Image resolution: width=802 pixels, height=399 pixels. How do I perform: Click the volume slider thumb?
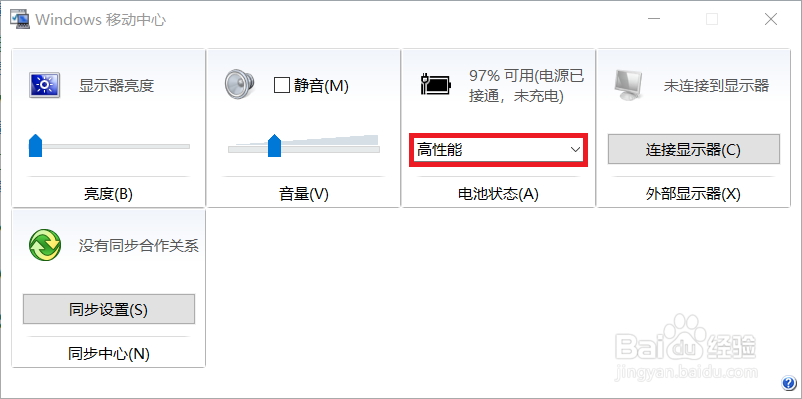pos(275,145)
